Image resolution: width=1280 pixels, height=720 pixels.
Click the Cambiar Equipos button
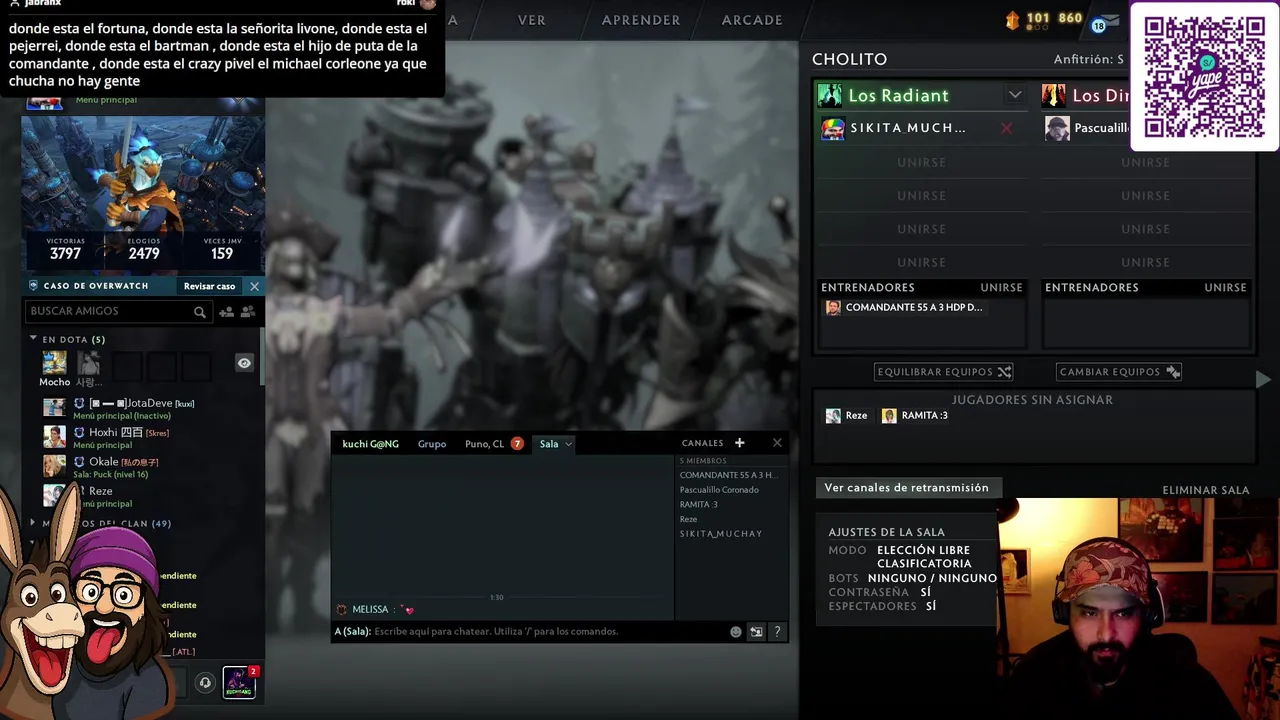pyautogui.click(x=1119, y=372)
